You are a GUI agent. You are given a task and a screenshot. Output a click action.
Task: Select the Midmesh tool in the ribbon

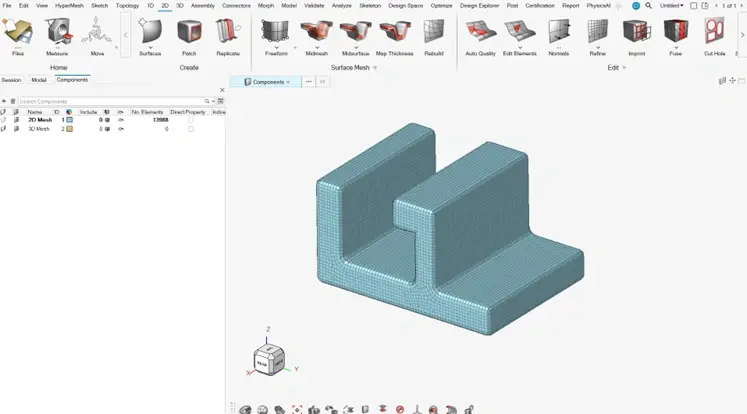(315, 35)
